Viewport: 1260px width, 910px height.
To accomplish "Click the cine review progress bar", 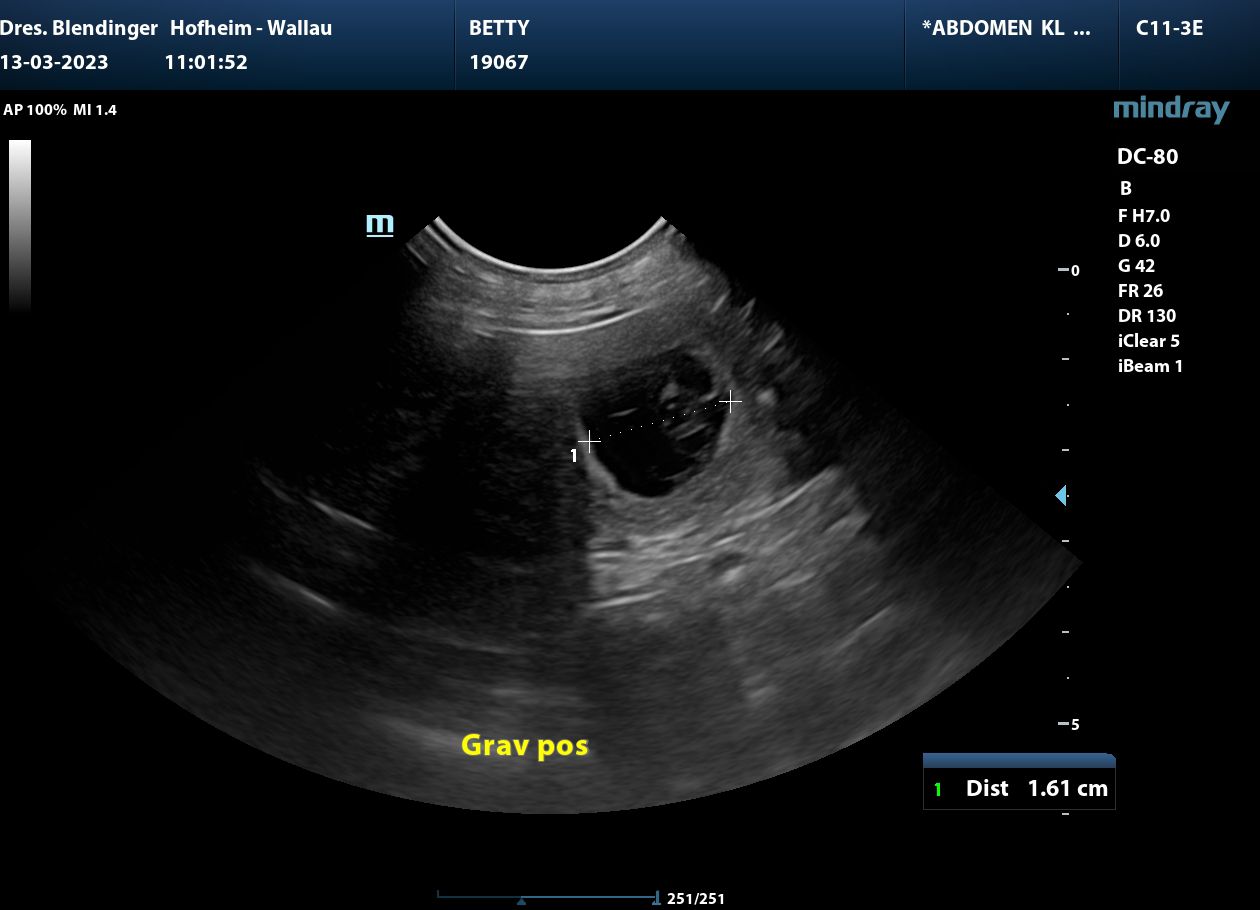I will pos(548,895).
